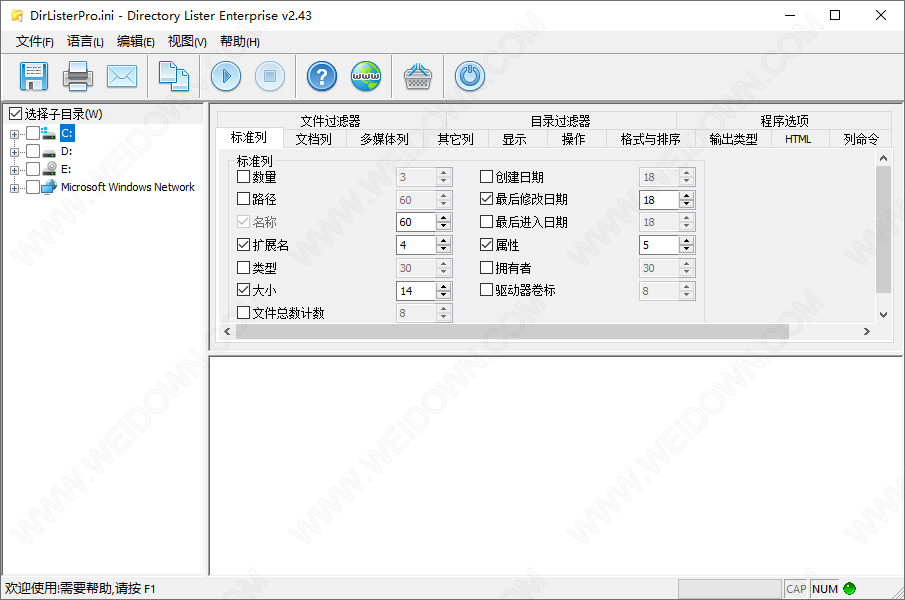The width and height of the screenshot is (905, 600).
Task: Open the website via the globe www icon
Action: point(366,76)
